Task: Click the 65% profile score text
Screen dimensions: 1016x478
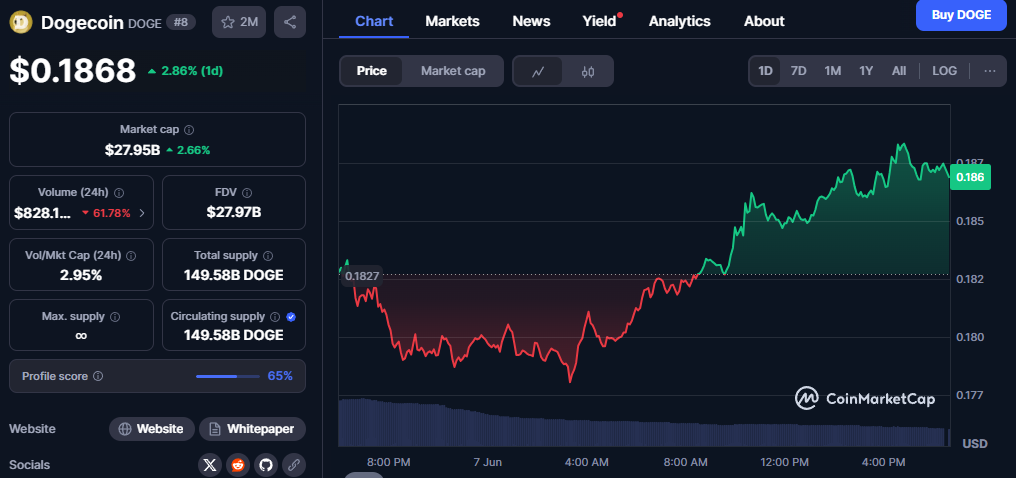Action: pos(280,376)
